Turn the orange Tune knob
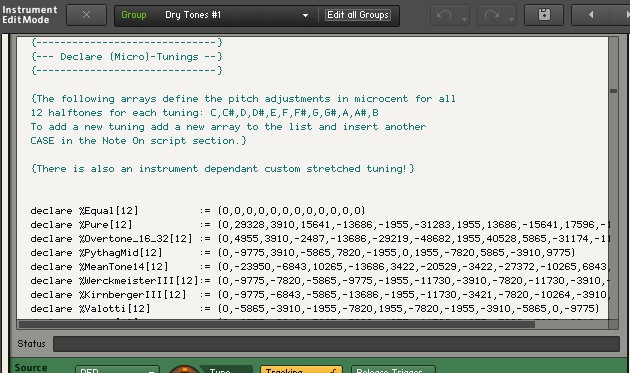630x373 pixels. 184,370
